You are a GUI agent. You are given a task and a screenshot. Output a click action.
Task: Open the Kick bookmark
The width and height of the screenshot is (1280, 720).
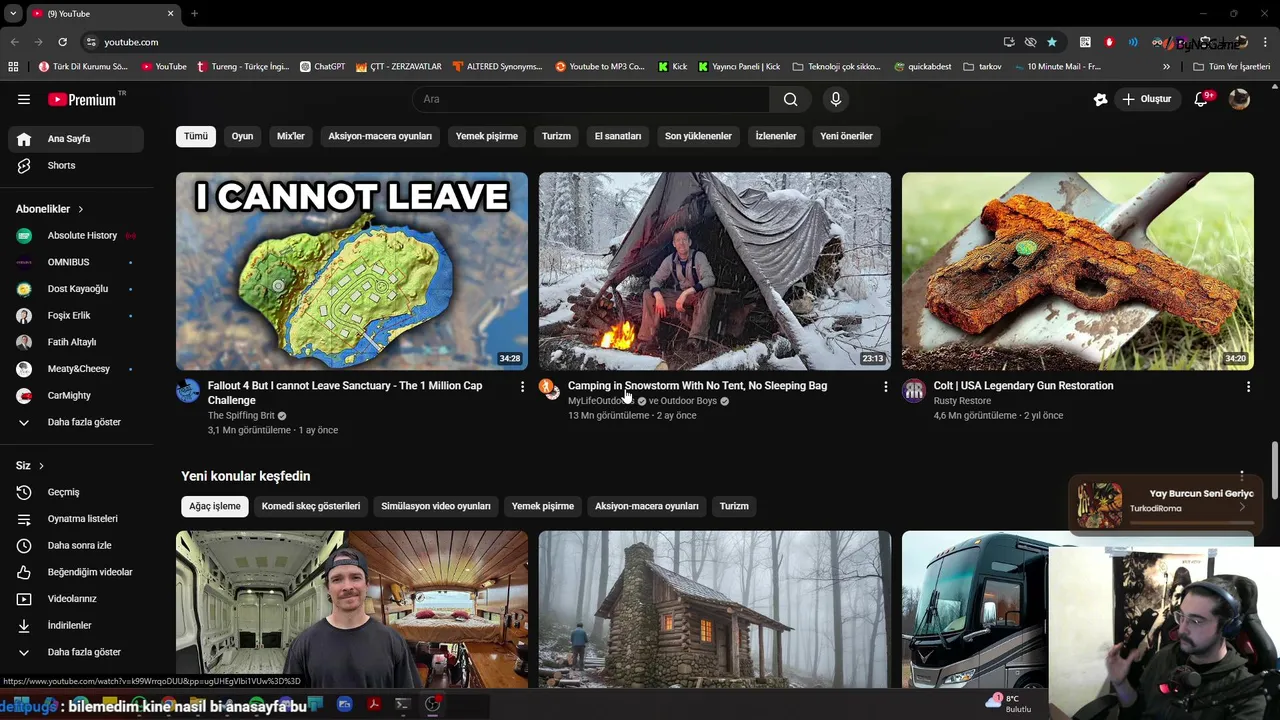672,67
